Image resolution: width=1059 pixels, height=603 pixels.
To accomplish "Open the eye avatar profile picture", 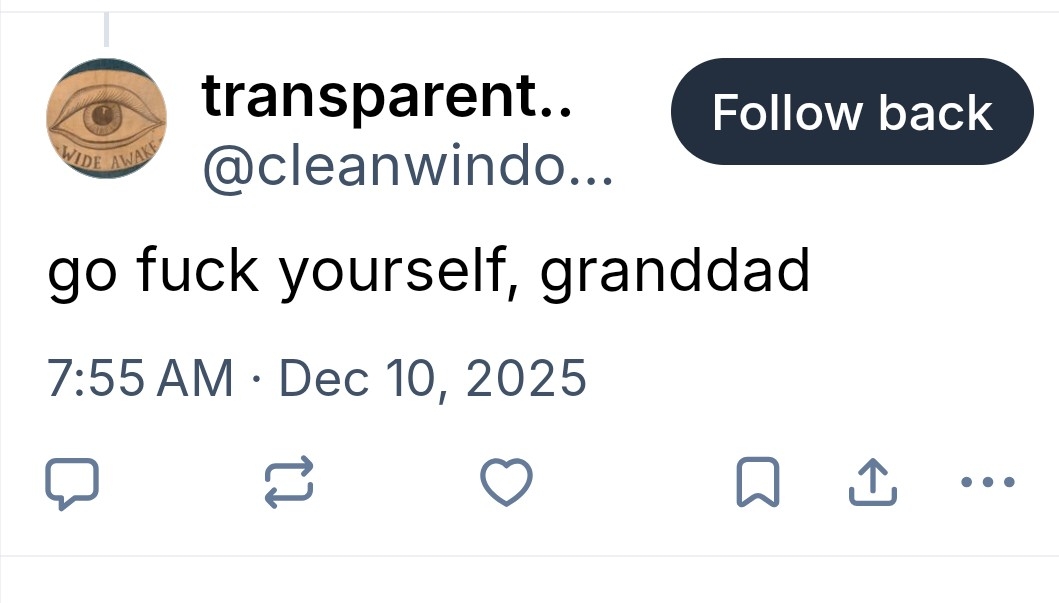I will 106,119.
